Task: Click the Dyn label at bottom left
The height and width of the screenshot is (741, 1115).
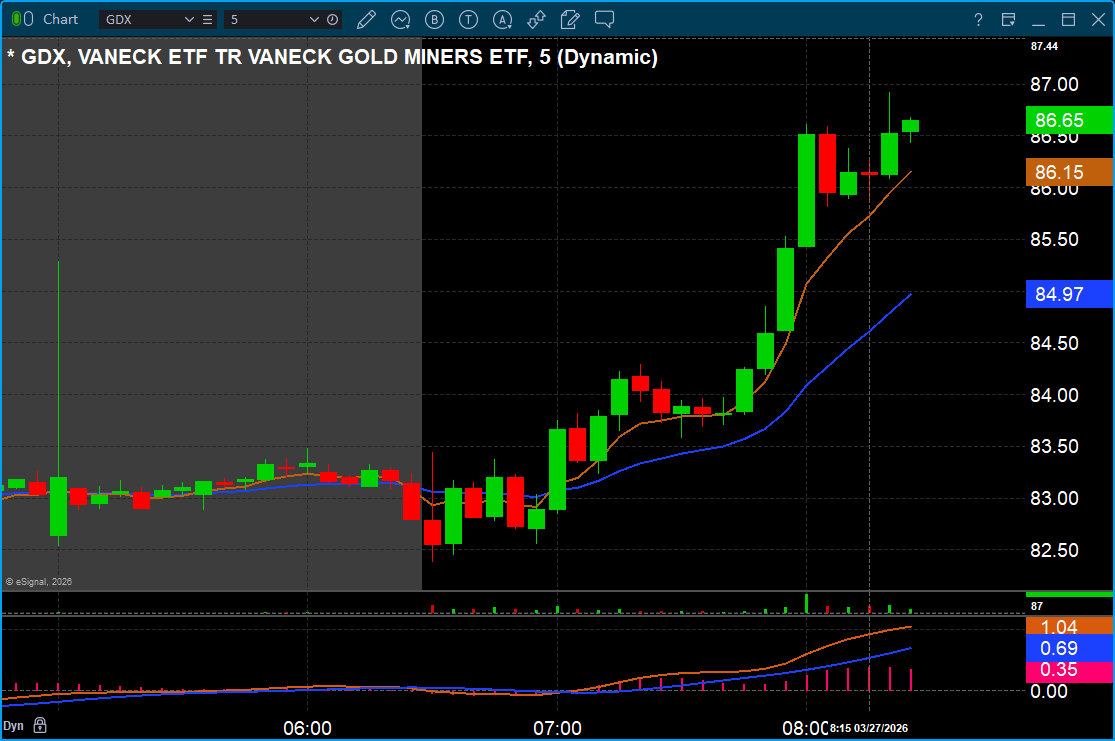Action: tap(14, 726)
